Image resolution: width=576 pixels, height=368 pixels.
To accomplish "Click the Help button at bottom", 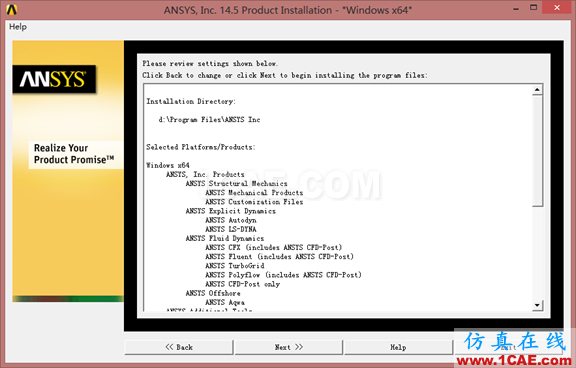I will [x=398, y=347].
